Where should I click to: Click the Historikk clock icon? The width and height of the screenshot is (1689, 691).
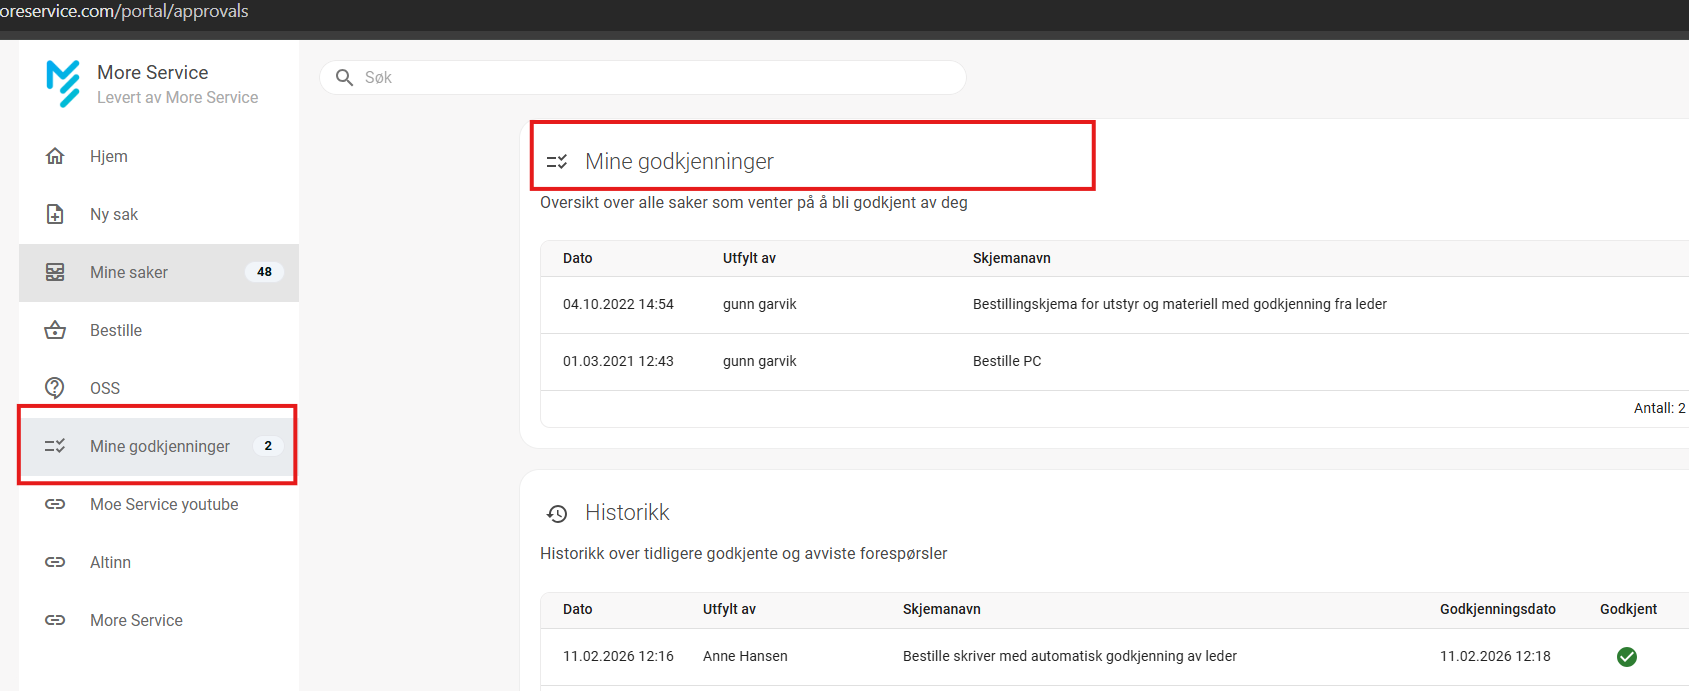point(557,514)
